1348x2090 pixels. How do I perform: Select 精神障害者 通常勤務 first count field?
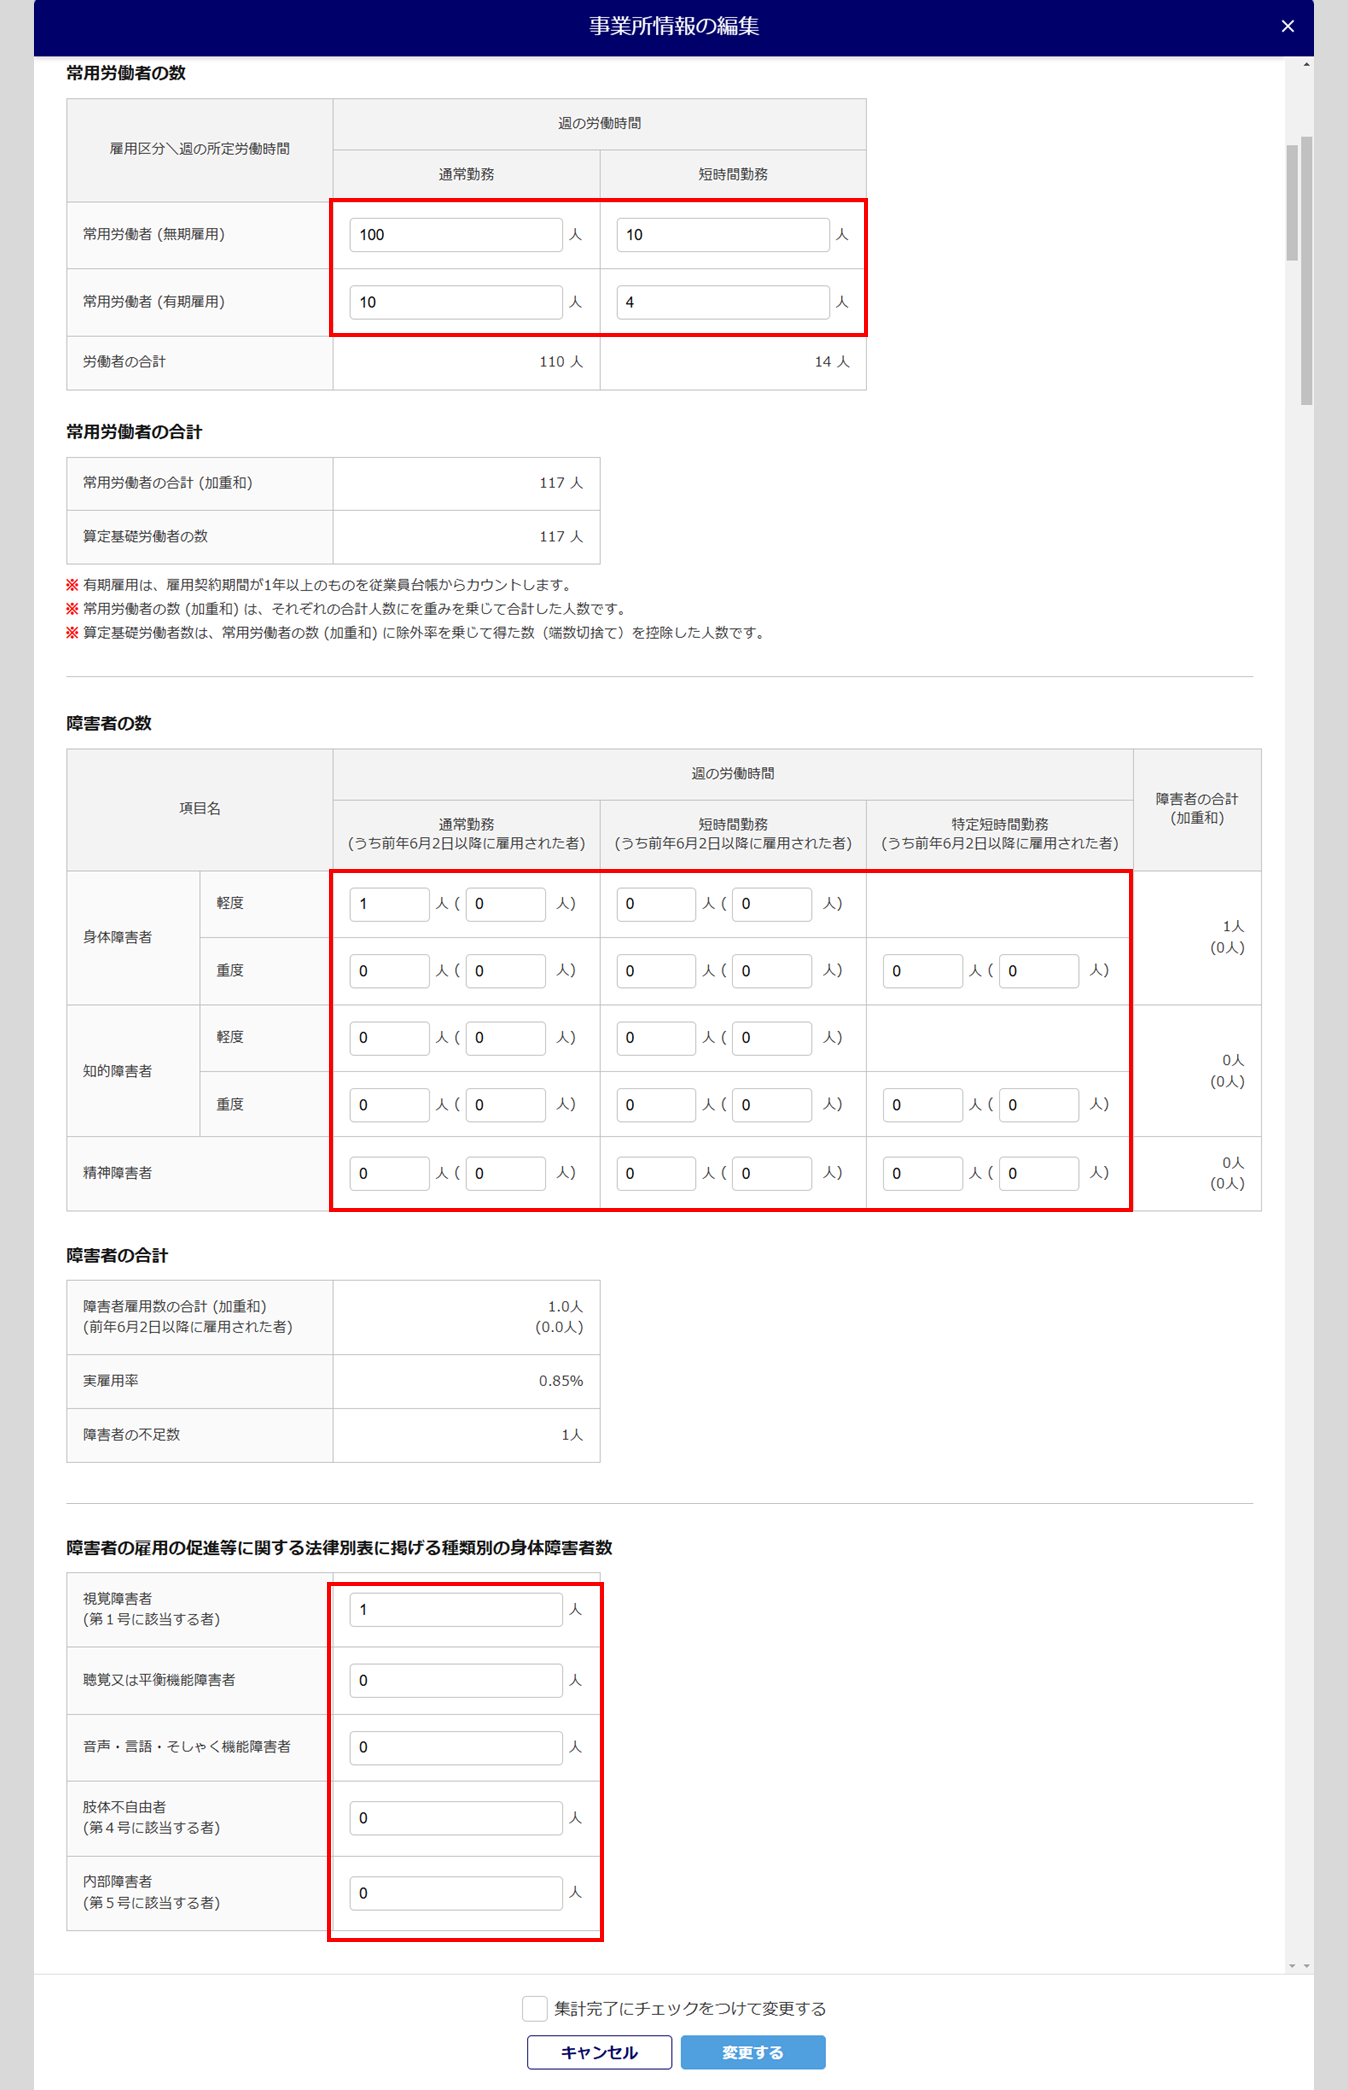coord(390,1173)
